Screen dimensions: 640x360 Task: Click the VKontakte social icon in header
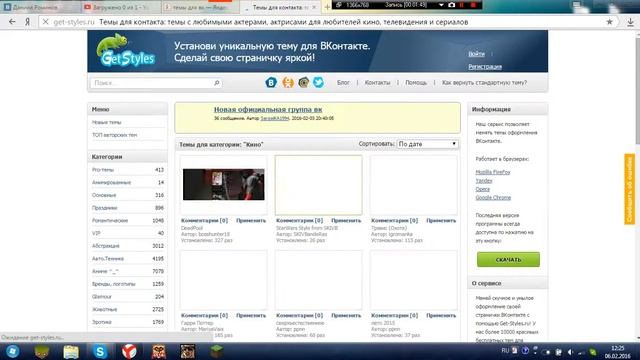tap(271, 82)
